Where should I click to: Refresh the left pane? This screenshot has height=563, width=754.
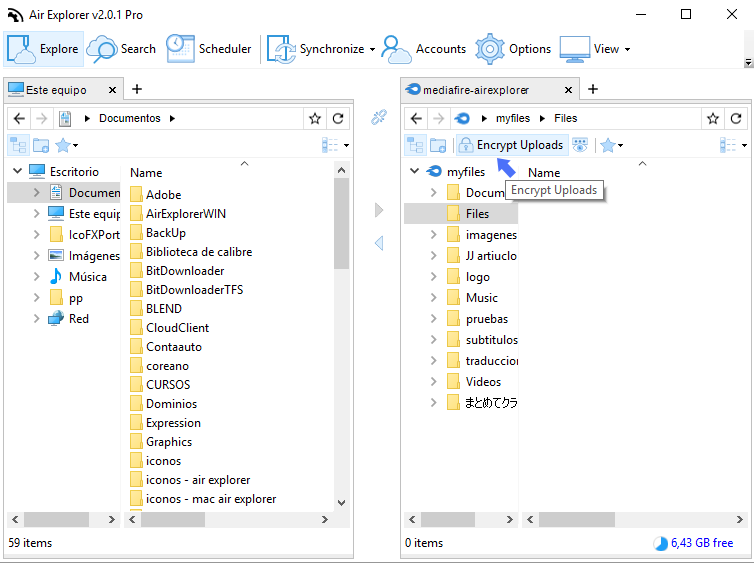pyautogui.click(x=338, y=118)
